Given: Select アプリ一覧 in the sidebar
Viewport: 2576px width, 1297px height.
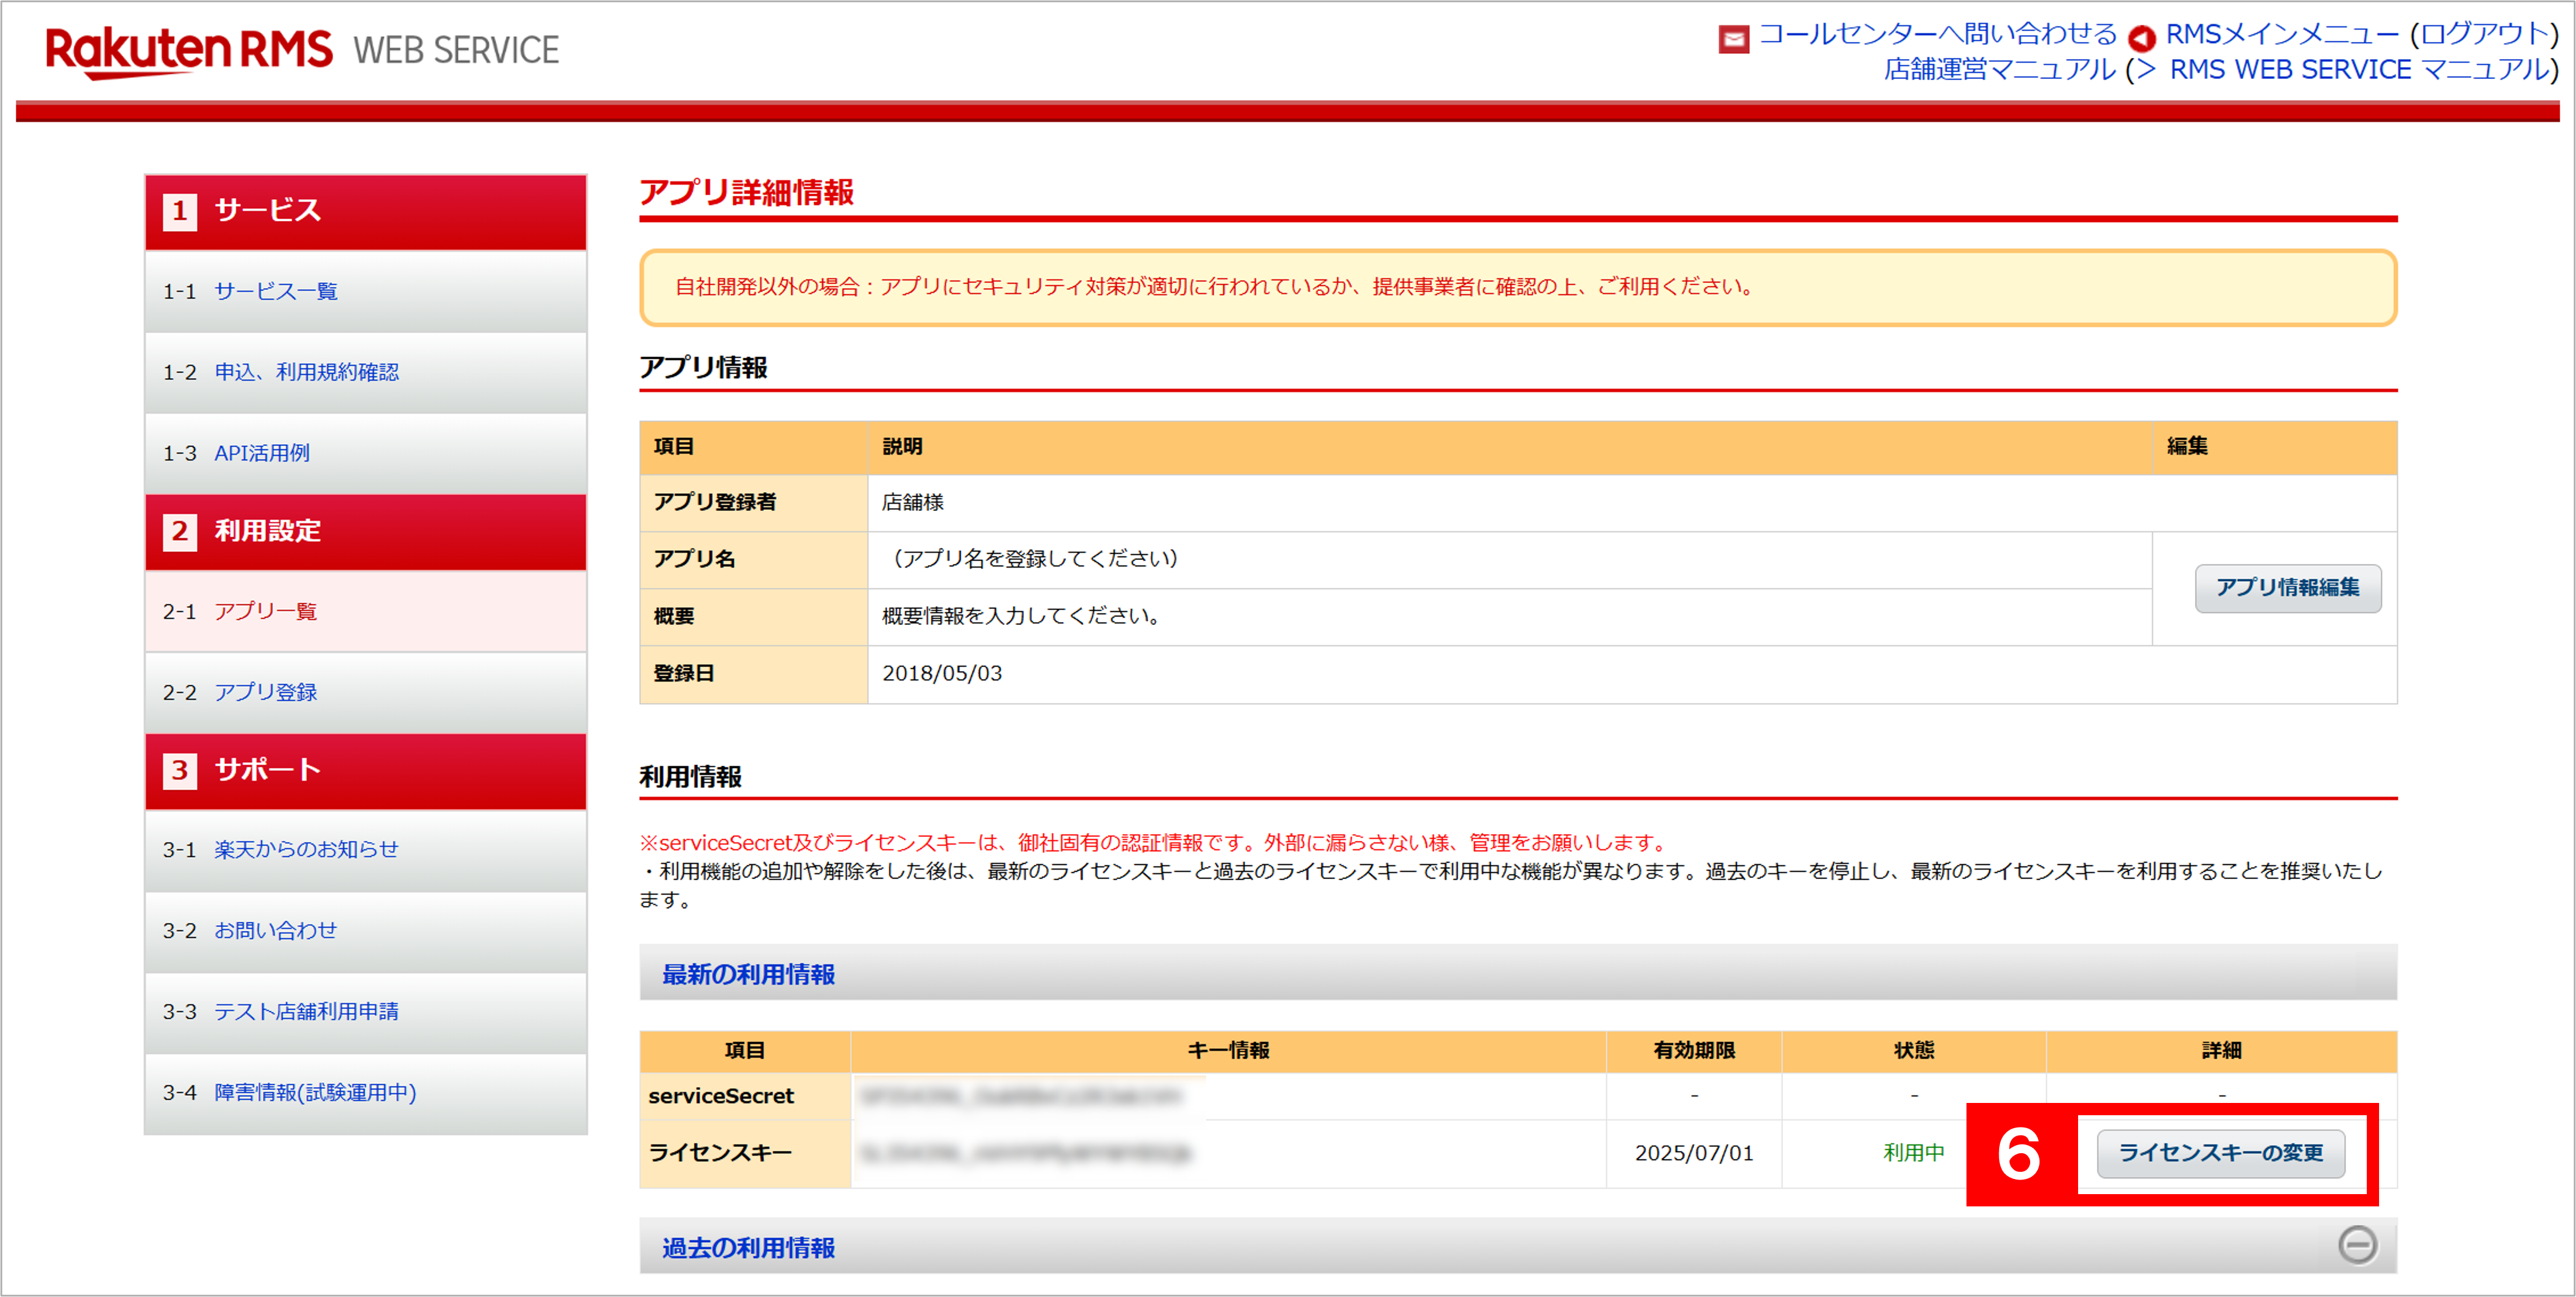Looking at the screenshot, I should pos(265,611).
